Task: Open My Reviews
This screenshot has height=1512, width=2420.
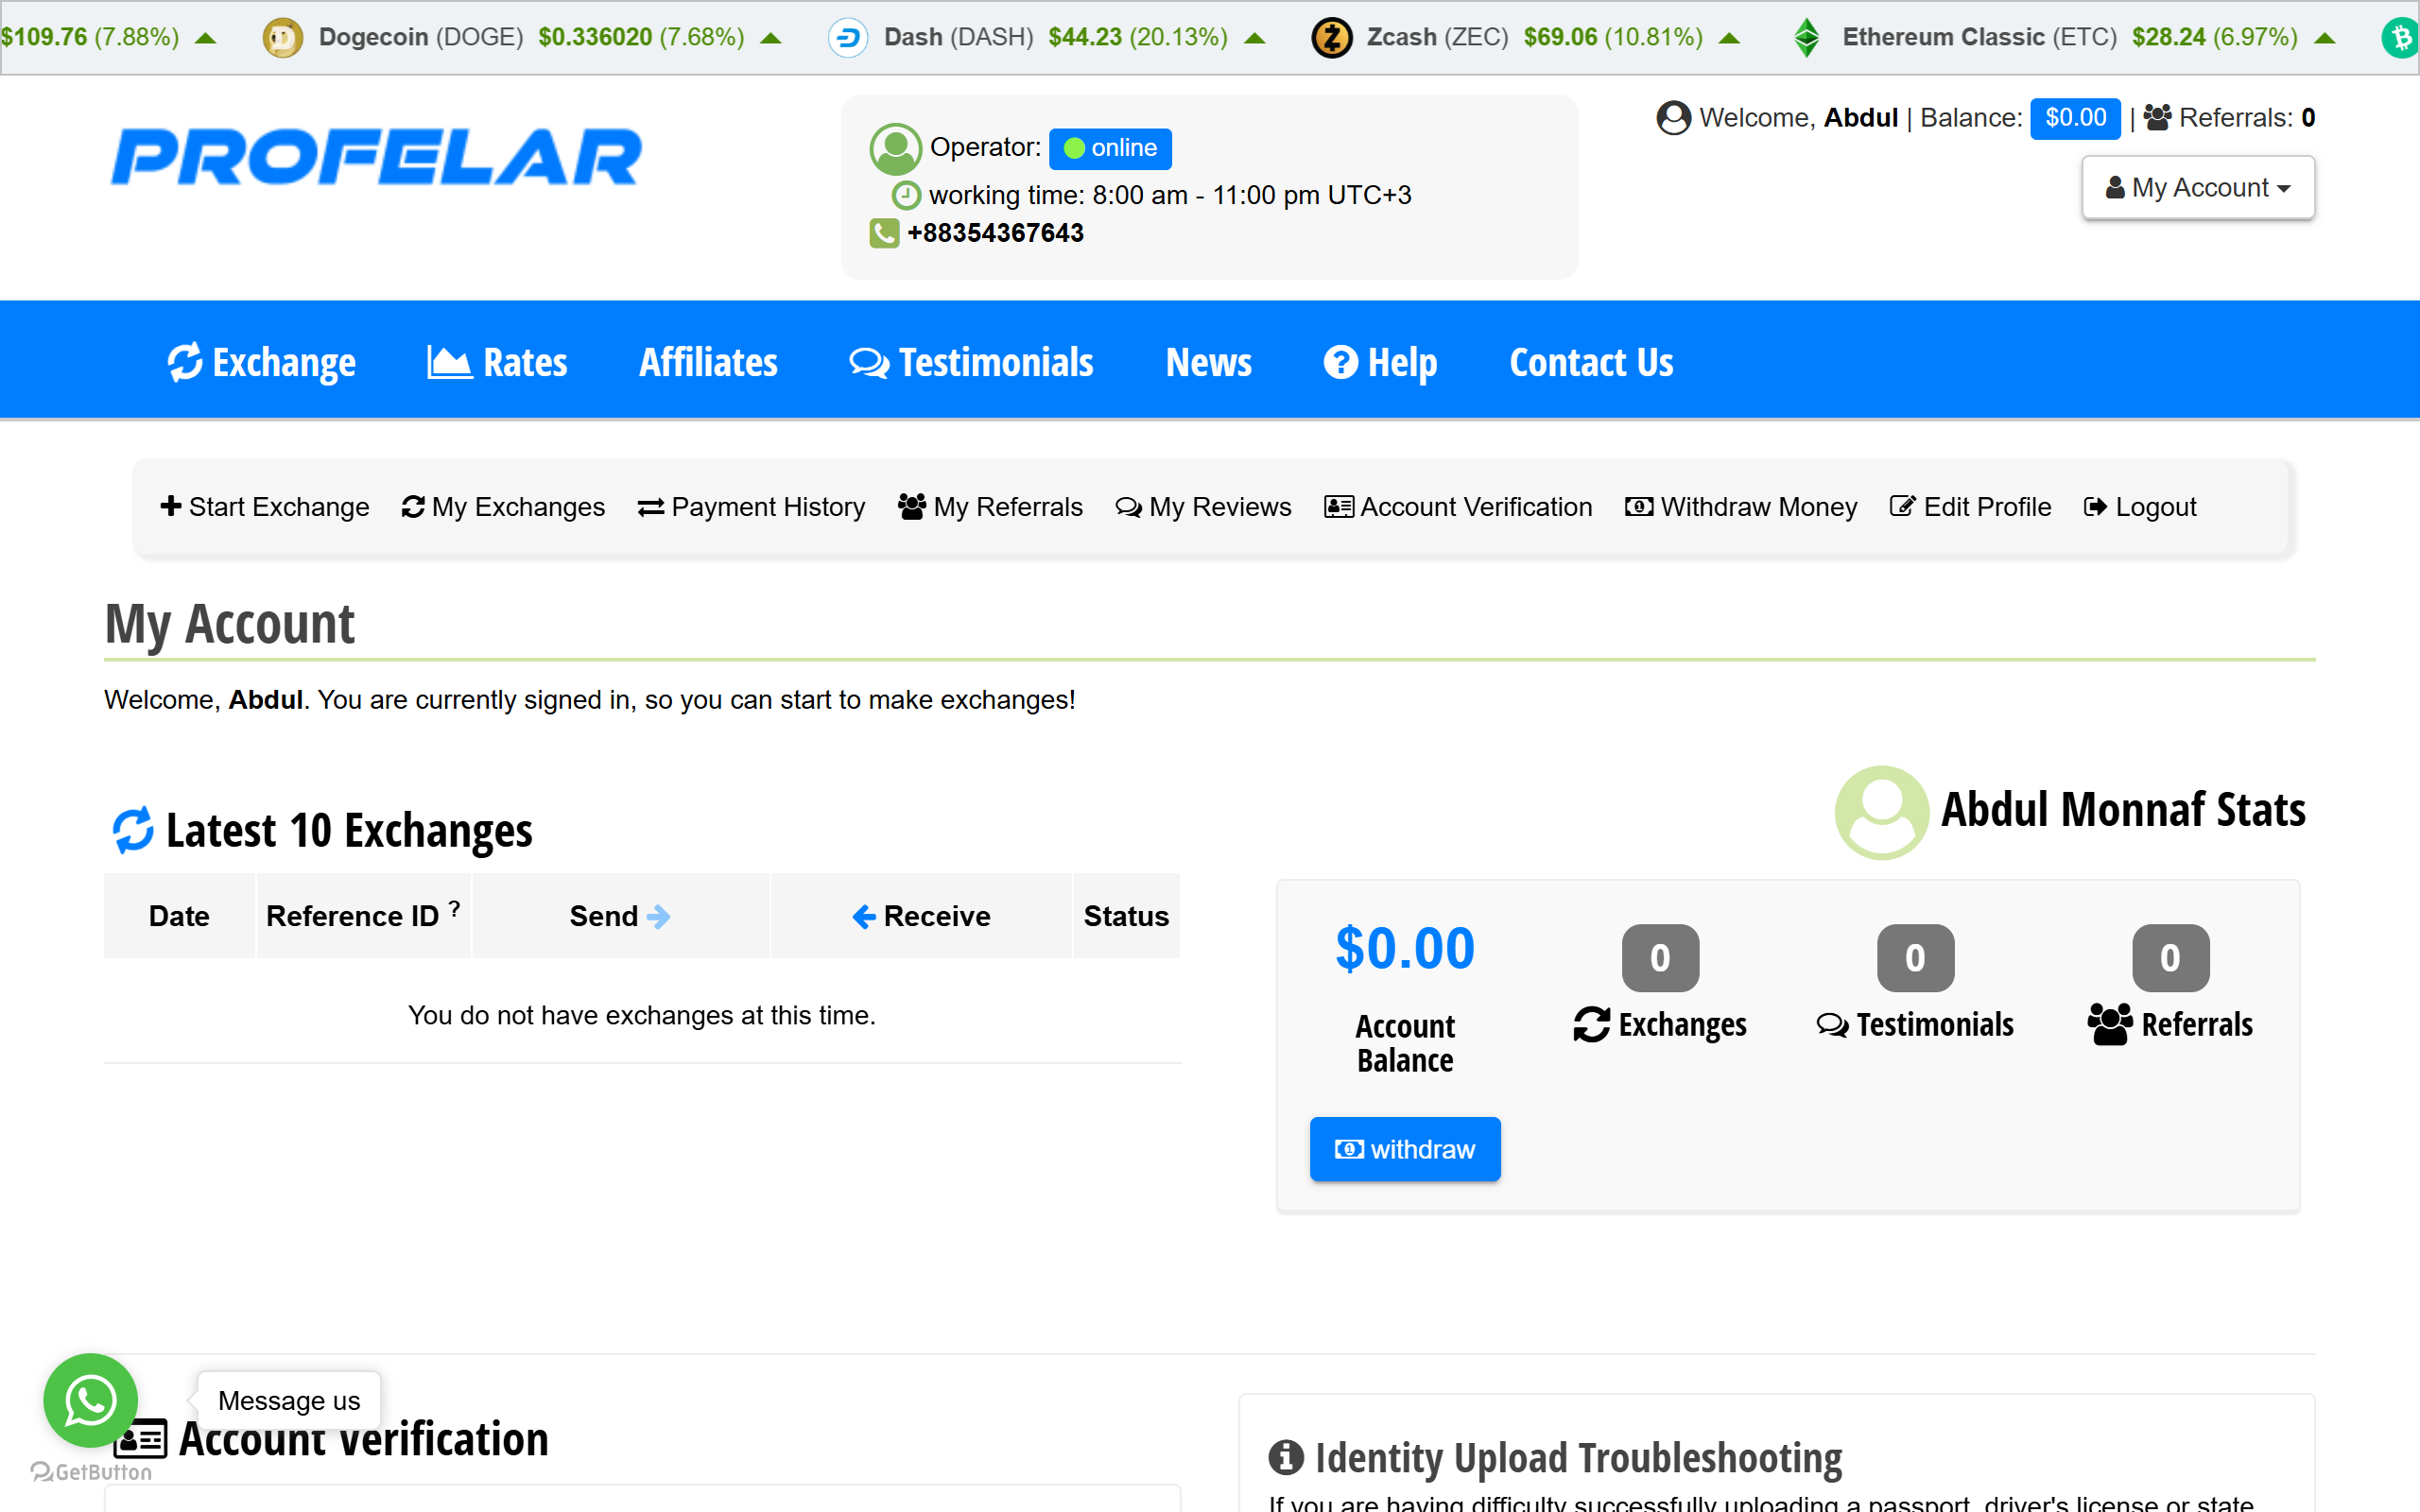Action: click(x=1204, y=507)
